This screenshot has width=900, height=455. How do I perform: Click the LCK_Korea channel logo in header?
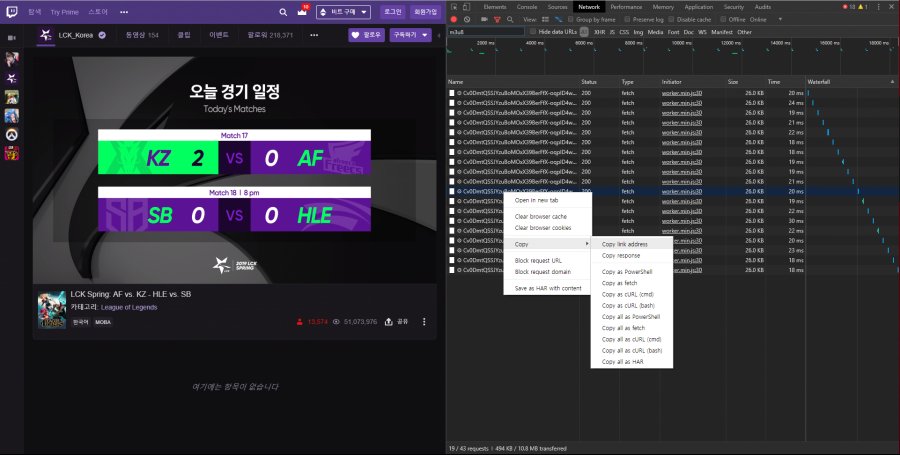coord(46,35)
